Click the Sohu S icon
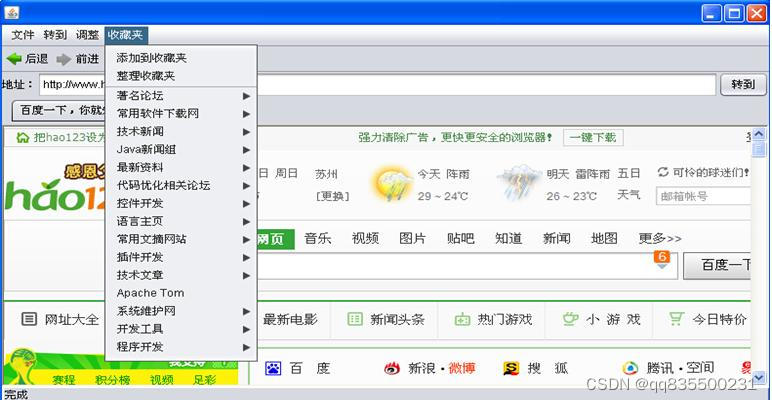This screenshot has width=772, height=402. pyautogui.click(x=511, y=368)
